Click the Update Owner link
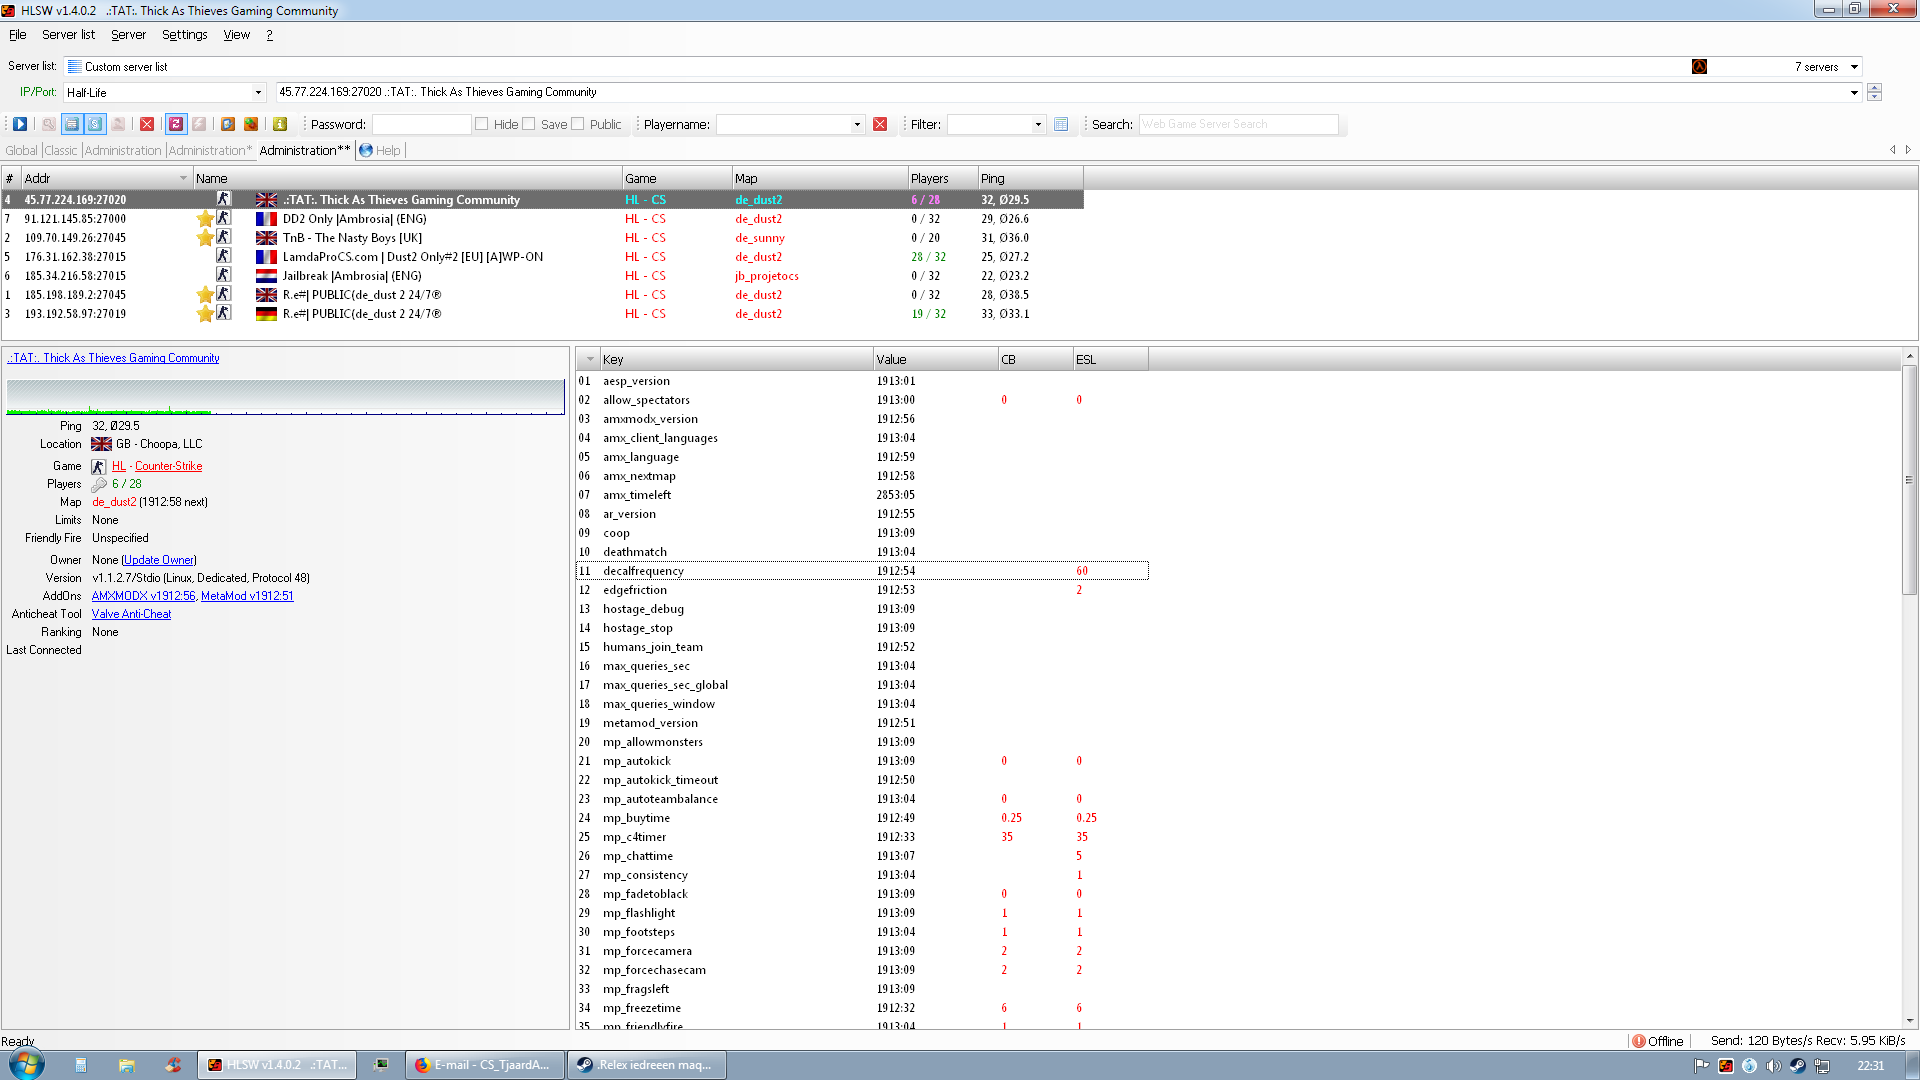Screen dimensions: 1920x1080 159,560
